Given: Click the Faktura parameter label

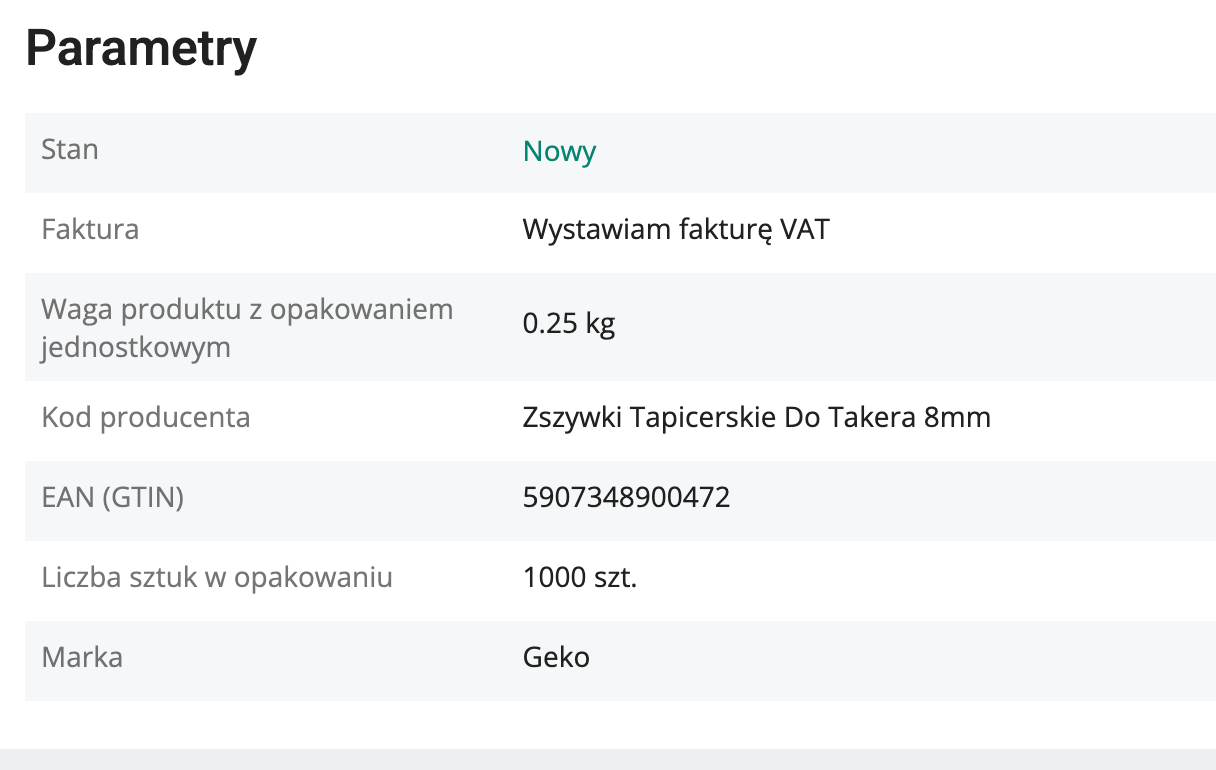Looking at the screenshot, I should click(x=90, y=230).
